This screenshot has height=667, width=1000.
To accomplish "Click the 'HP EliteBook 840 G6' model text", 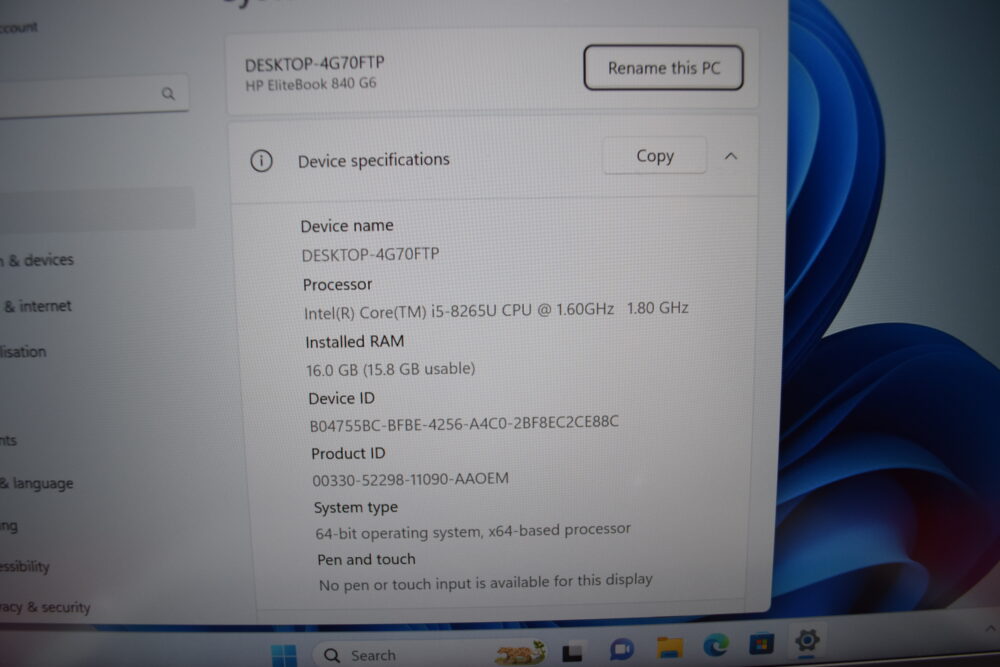I will pos(311,84).
